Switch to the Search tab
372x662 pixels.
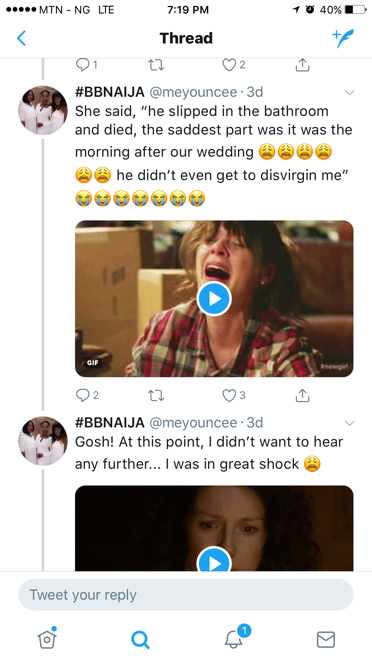coord(140,640)
